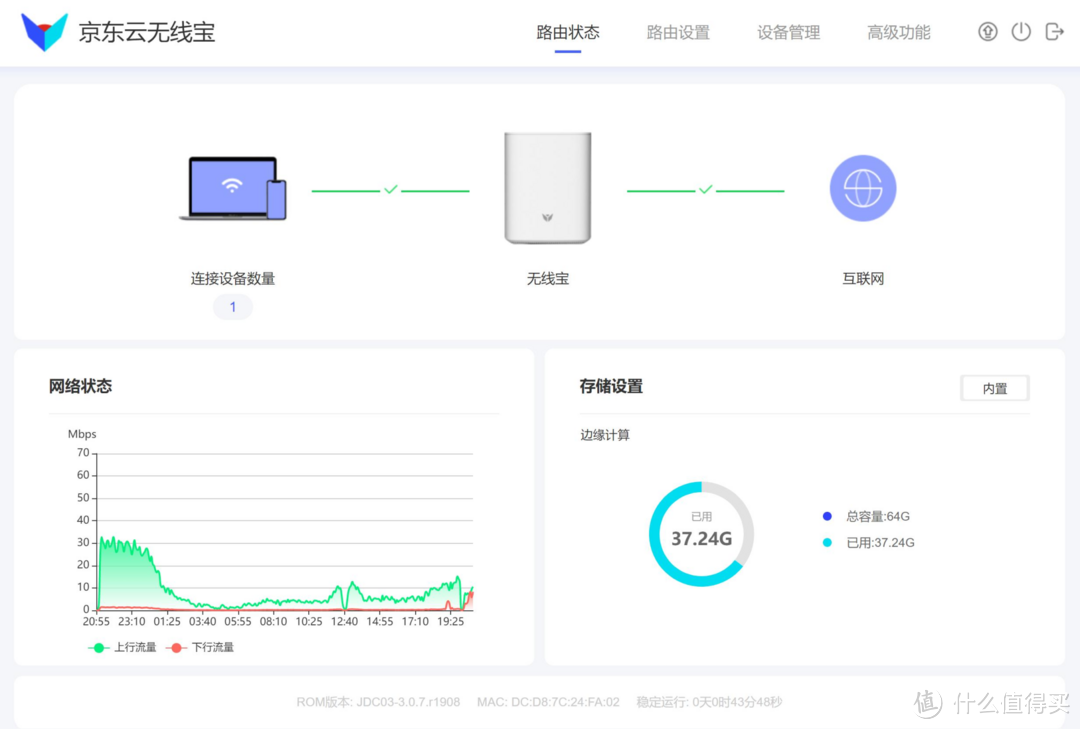The image size is (1080, 729).
Task: Open the 高级功能 tab
Action: pos(897,32)
